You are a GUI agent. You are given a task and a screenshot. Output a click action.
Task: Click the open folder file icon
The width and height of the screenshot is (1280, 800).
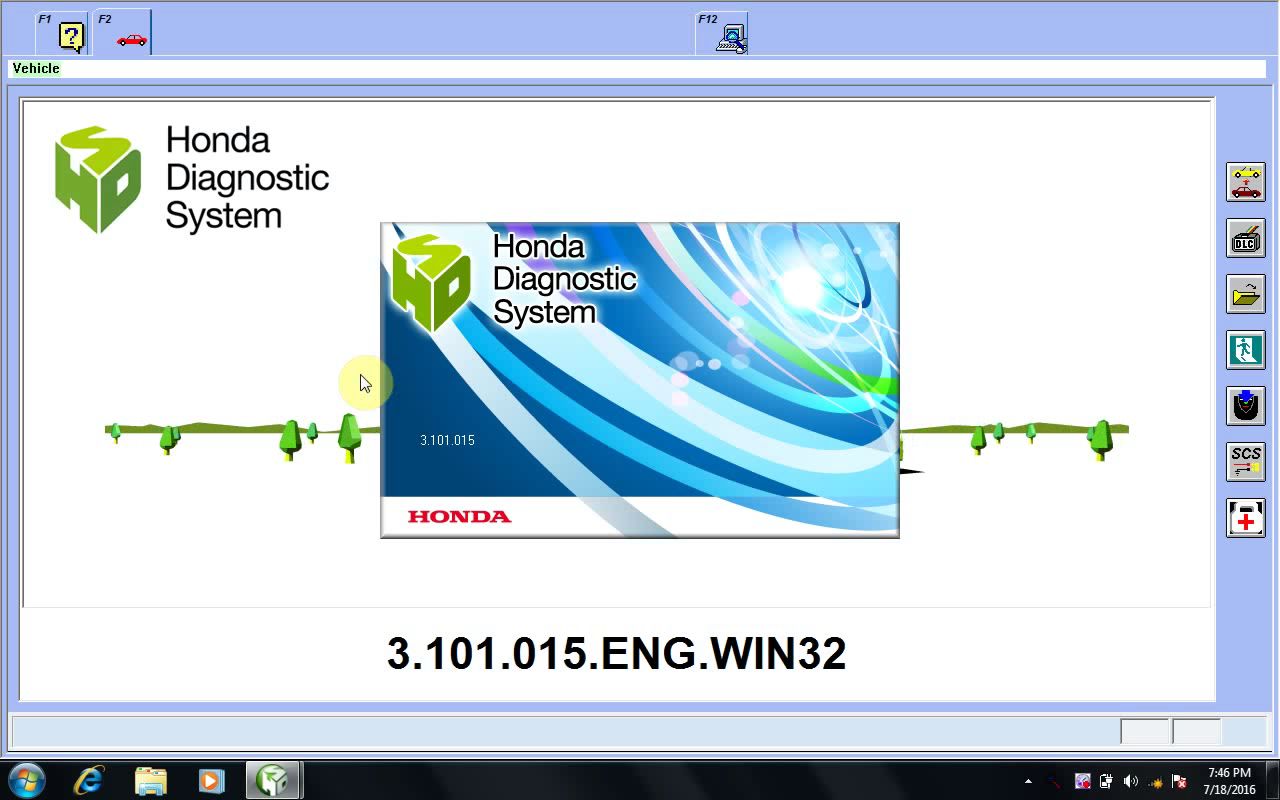click(x=1246, y=294)
